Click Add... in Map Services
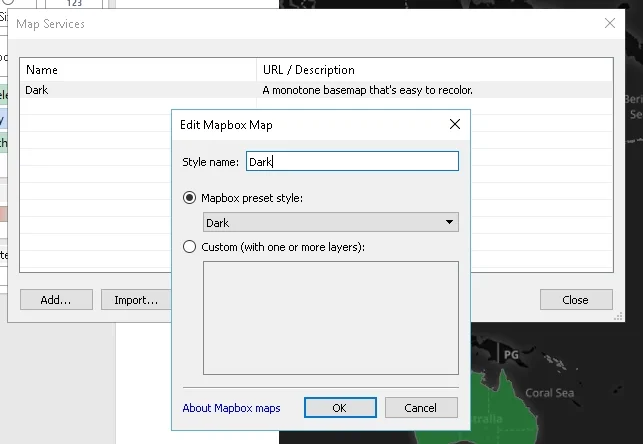643x444 pixels. pyautogui.click(x=56, y=300)
